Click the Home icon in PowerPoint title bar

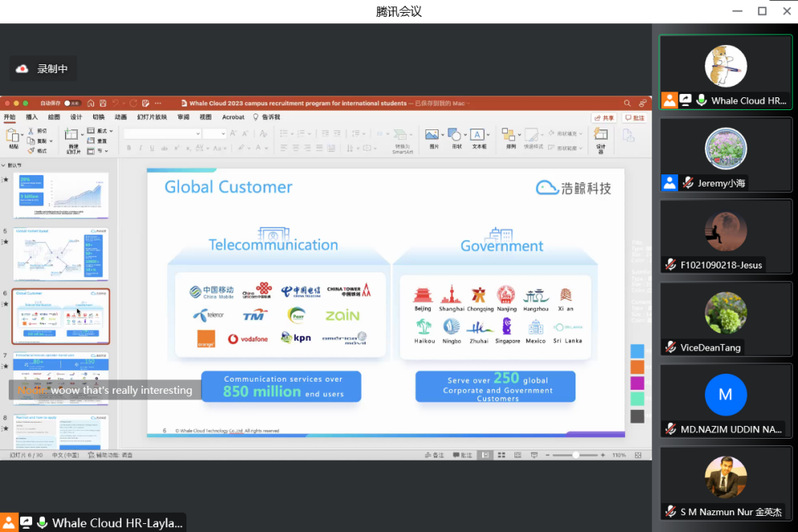[91, 103]
